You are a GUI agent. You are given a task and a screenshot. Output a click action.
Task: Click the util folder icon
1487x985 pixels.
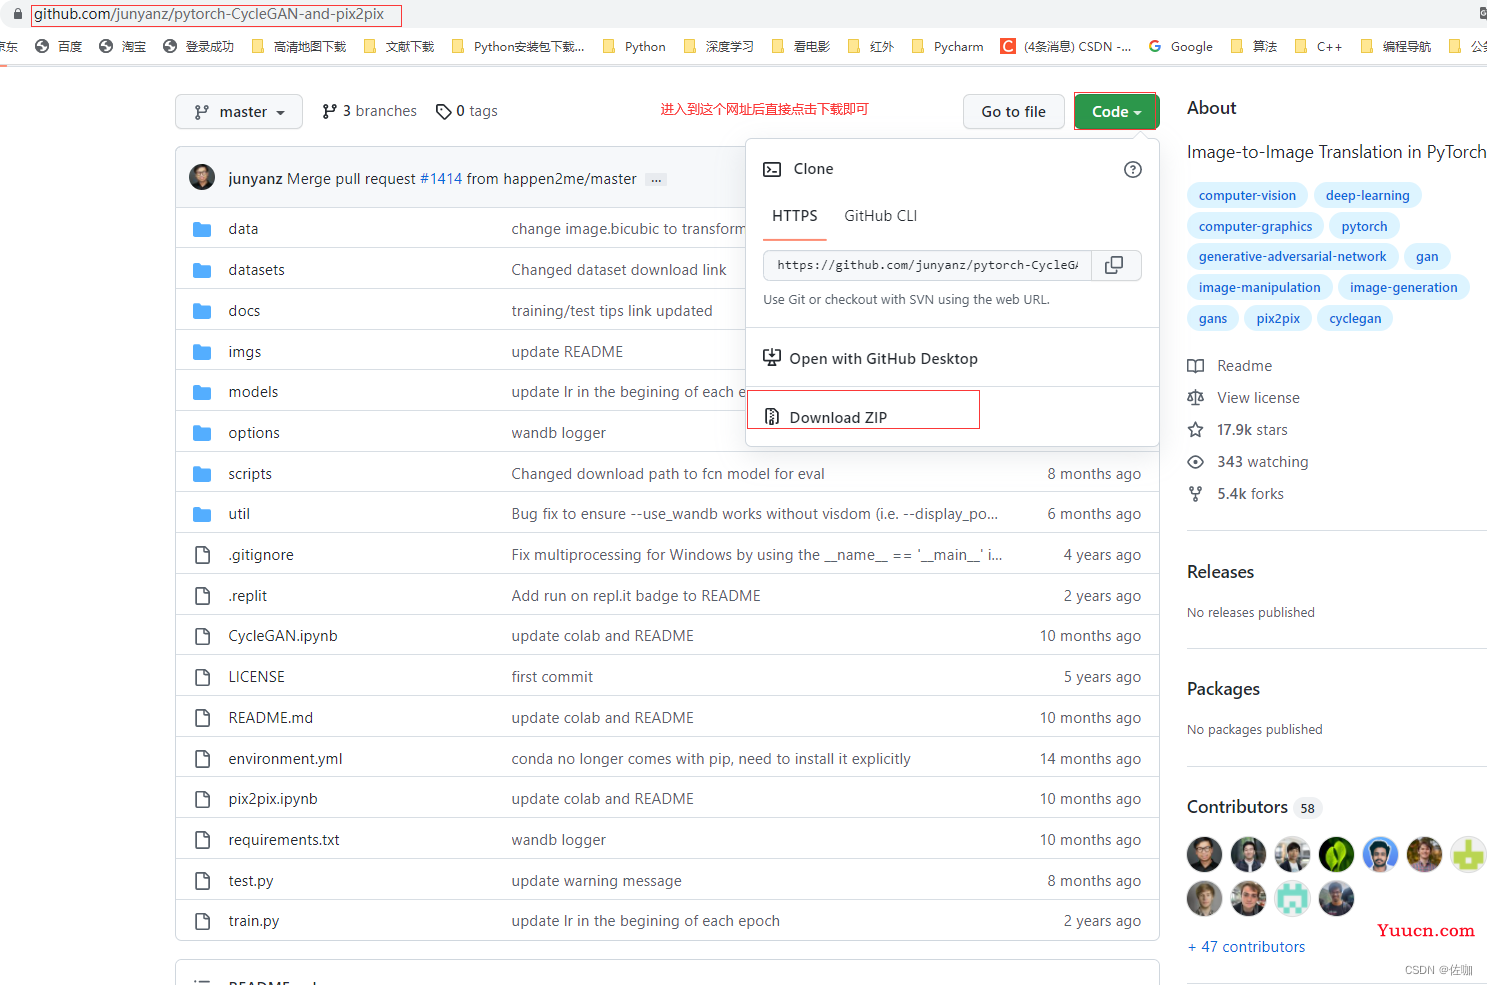[x=202, y=514]
